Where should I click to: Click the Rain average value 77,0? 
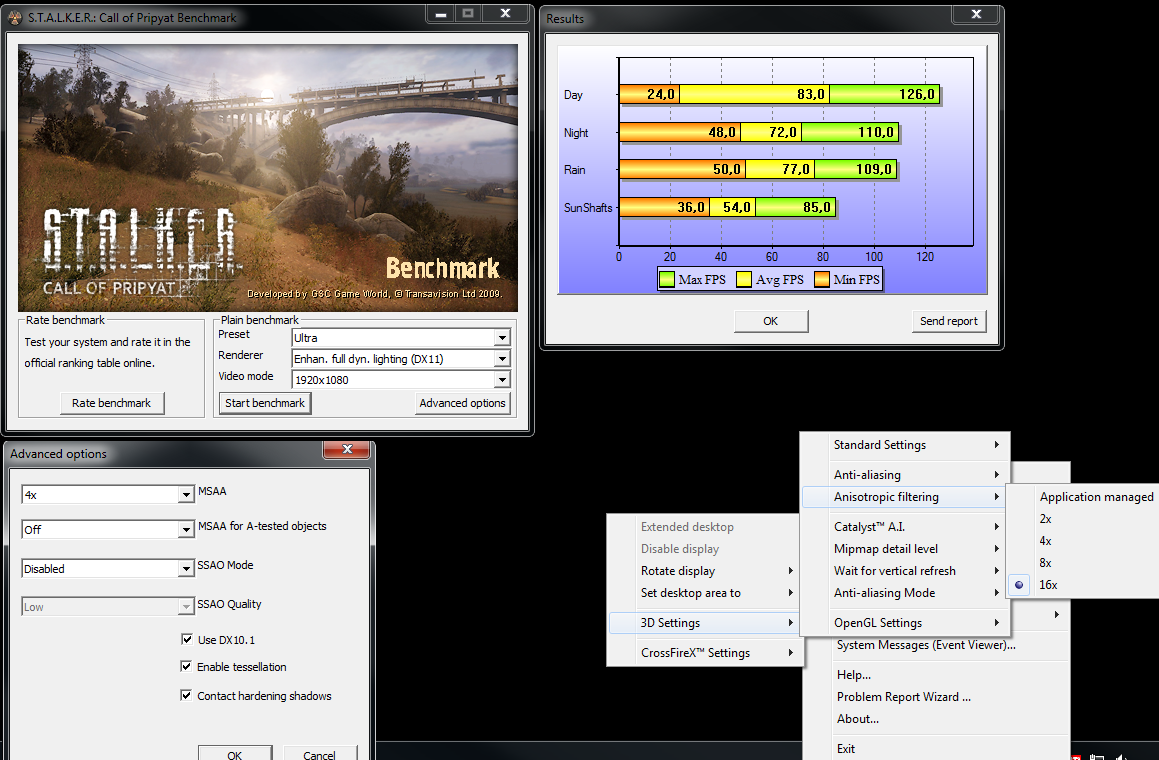796,169
